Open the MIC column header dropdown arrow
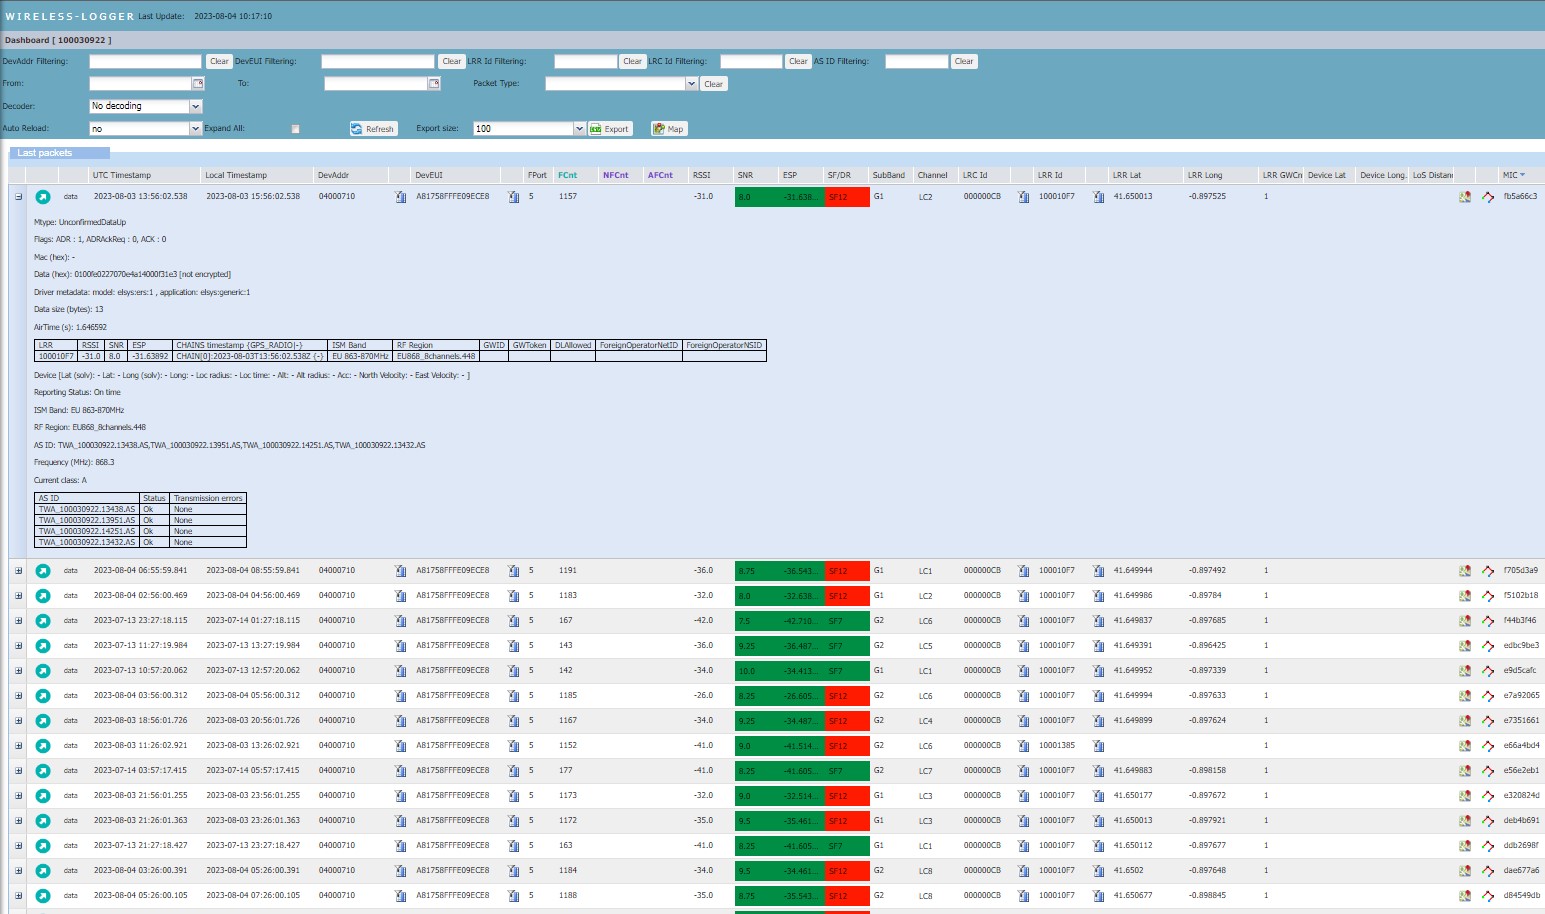Image resolution: width=1545 pixels, height=914 pixels. tap(1523, 175)
